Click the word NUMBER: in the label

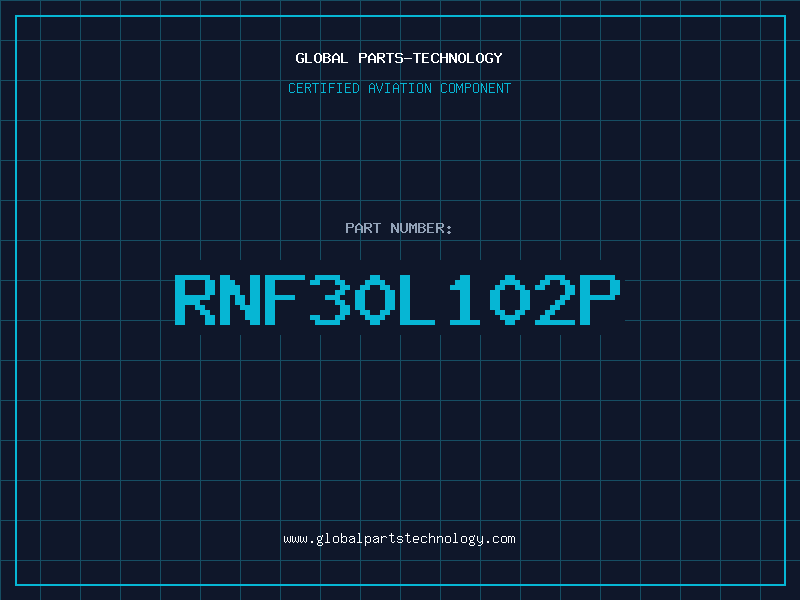[422, 228]
